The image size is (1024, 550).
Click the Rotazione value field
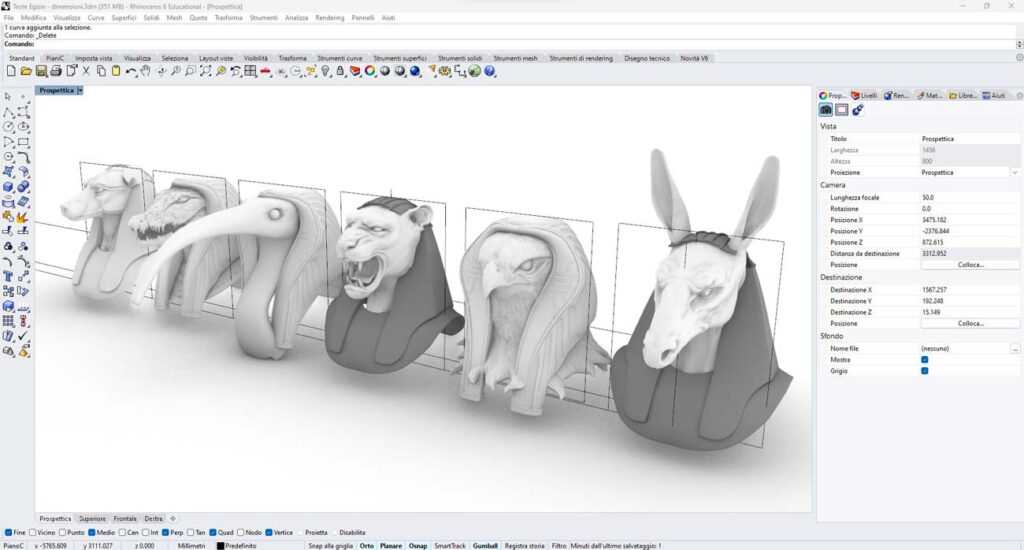pyautogui.click(x=970, y=208)
